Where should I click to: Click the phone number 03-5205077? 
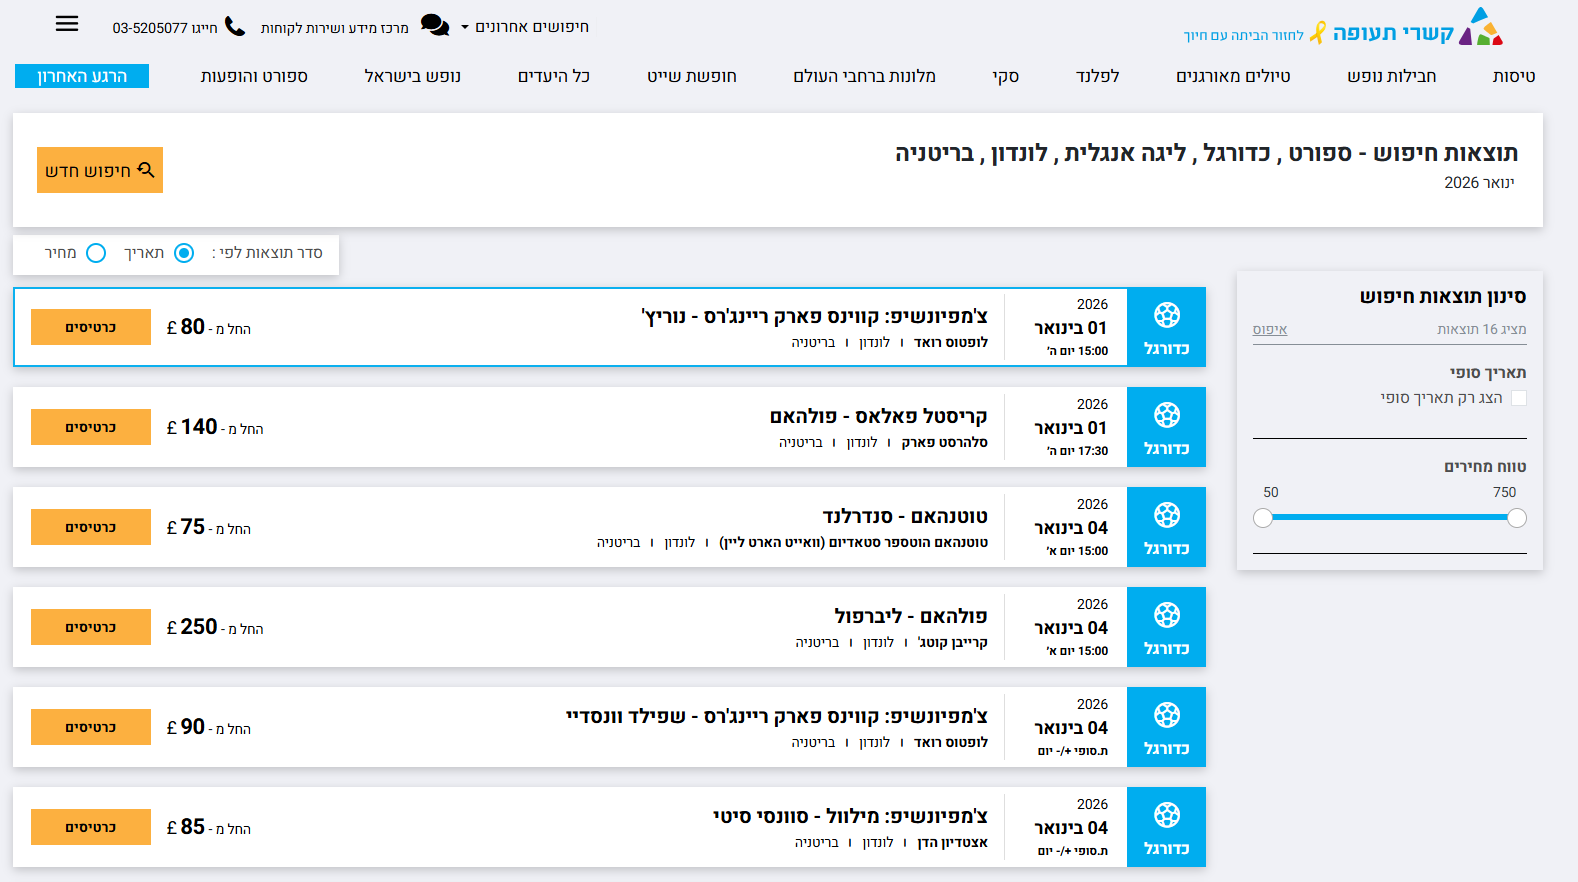click(x=150, y=28)
